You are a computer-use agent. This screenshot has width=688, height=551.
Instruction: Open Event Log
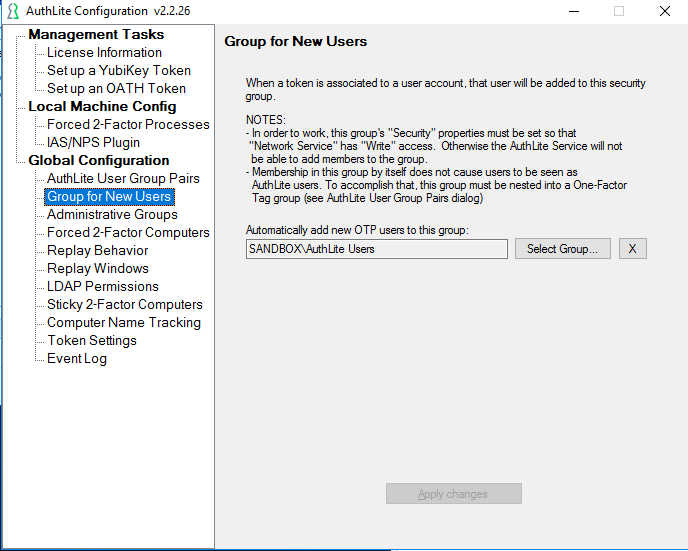77,358
